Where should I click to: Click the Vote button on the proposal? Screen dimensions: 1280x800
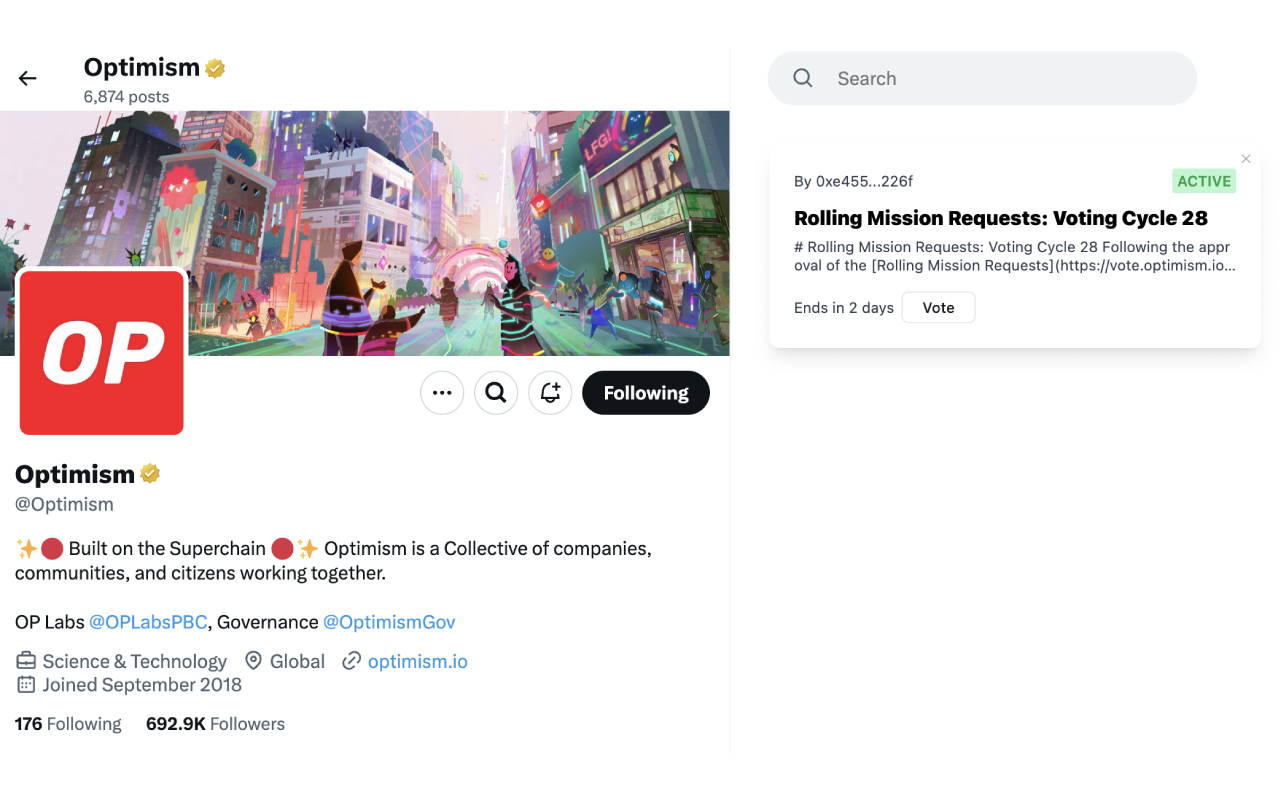point(938,307)
